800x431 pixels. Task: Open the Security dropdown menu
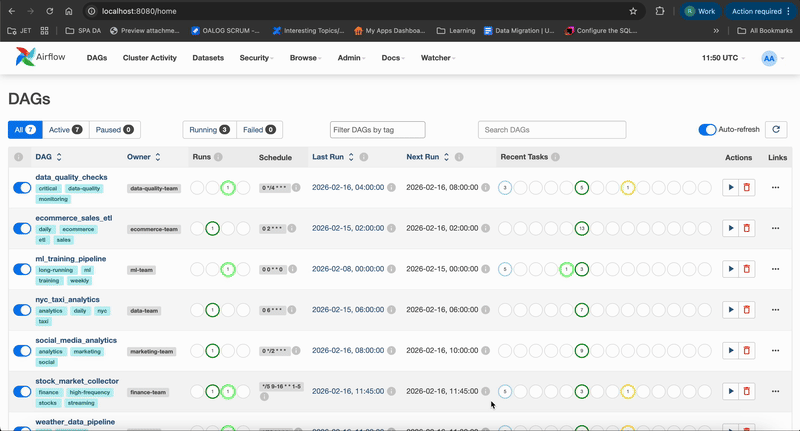(256, 58)
